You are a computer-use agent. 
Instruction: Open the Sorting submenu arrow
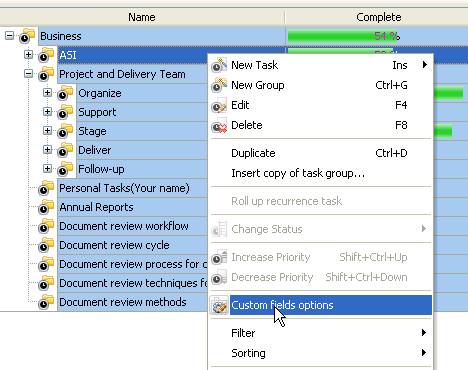424,352
